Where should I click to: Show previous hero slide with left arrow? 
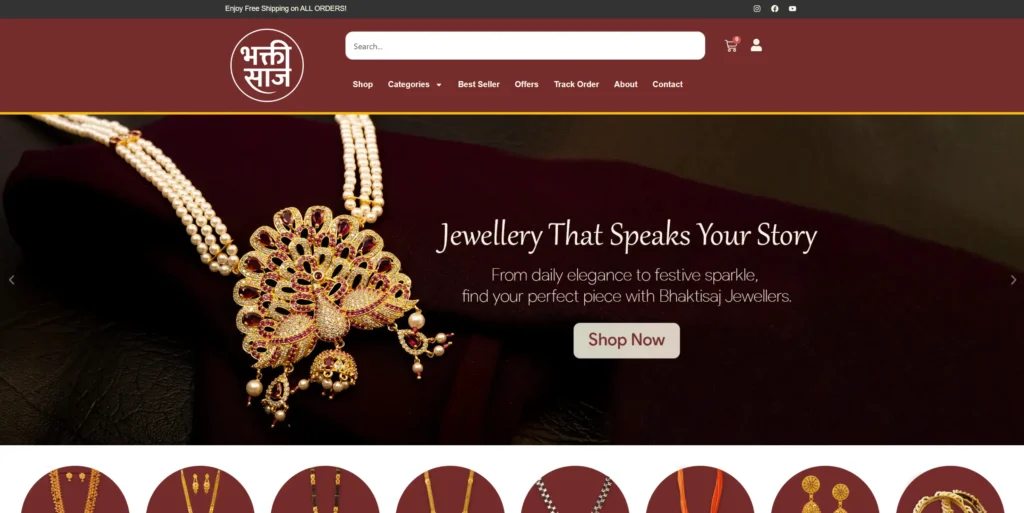[11, 279]
